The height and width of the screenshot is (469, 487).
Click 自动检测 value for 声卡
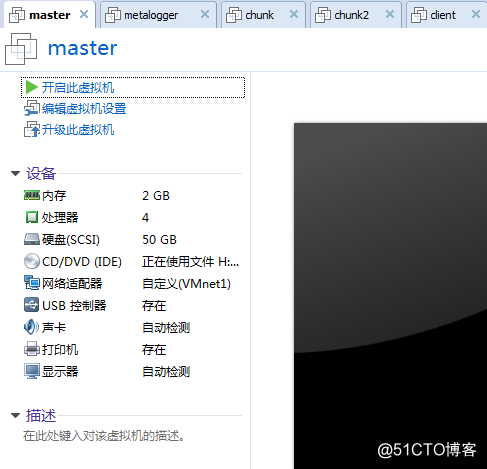coord(166,328)
